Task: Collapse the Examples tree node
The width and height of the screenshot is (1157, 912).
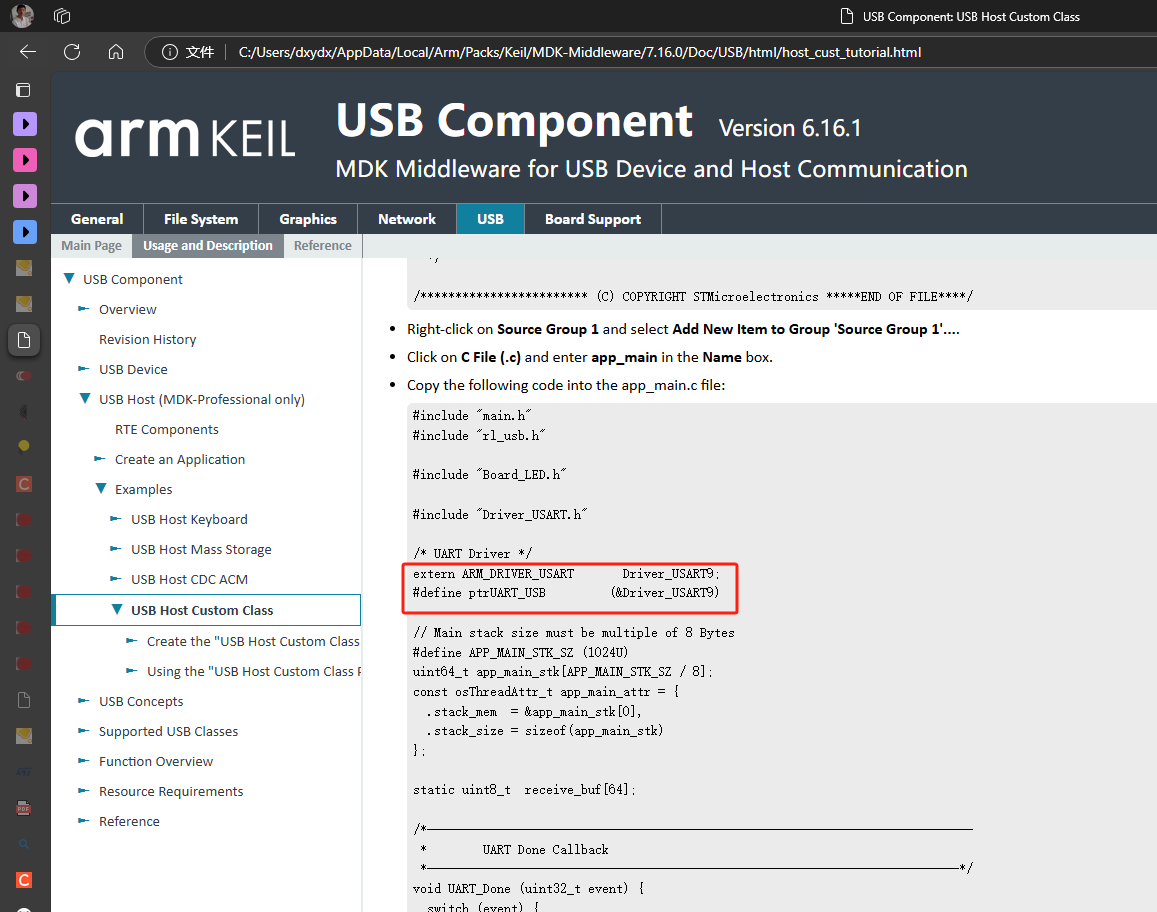Action: [x=101, y=488]
